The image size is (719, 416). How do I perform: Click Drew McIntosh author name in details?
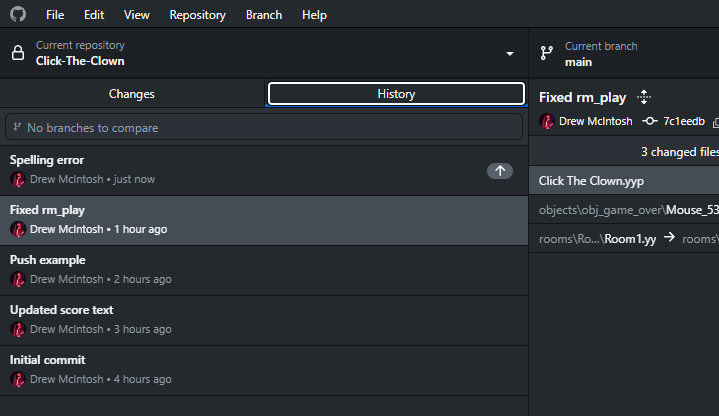pos(595,121)
